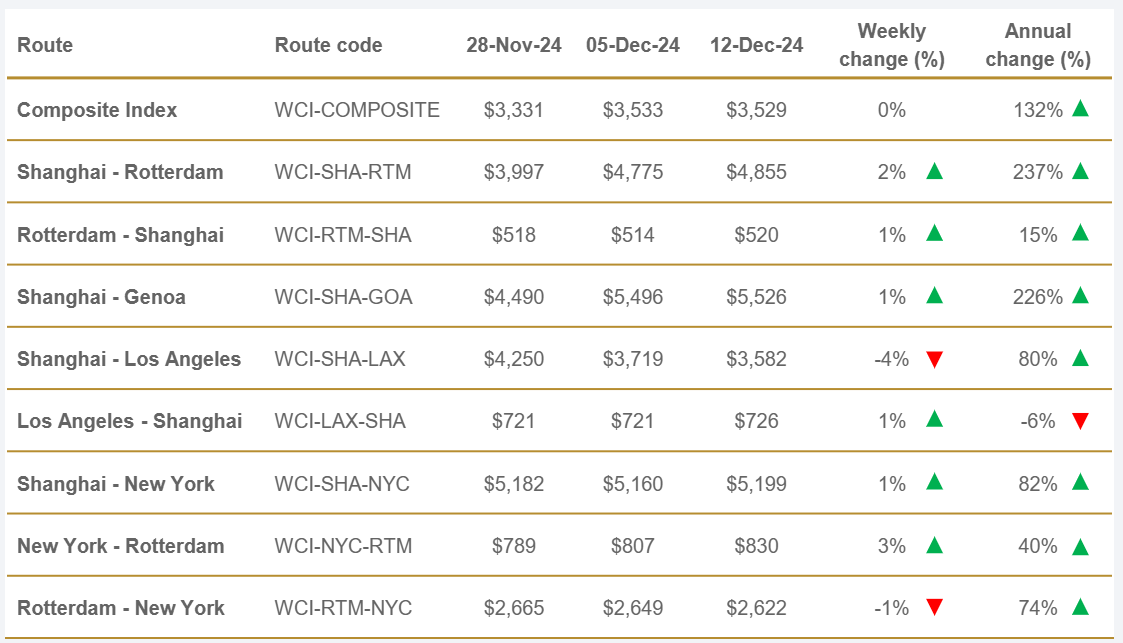The width and height of the screenshot is (1123, 643).
Task: Click the Route column header
Action: pyautogui.click(x=45, y=45)
